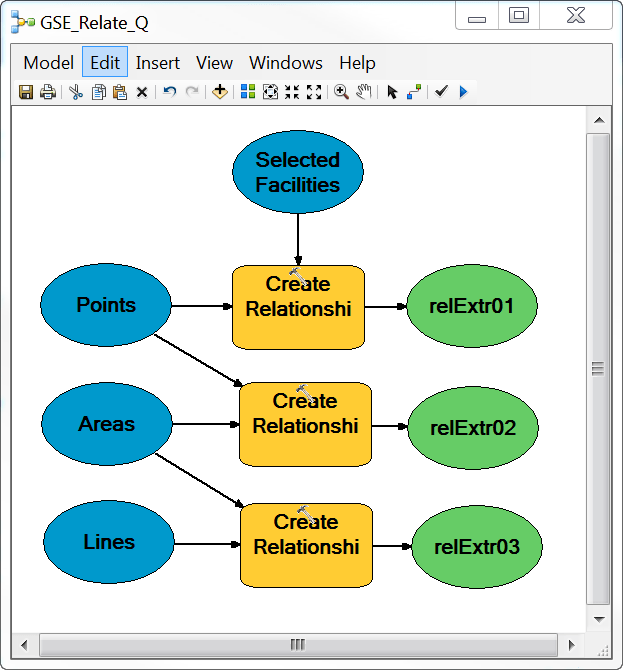This screenshot has height=670, width=623.
Task: Open the Help menu
Action: (357, 63)
